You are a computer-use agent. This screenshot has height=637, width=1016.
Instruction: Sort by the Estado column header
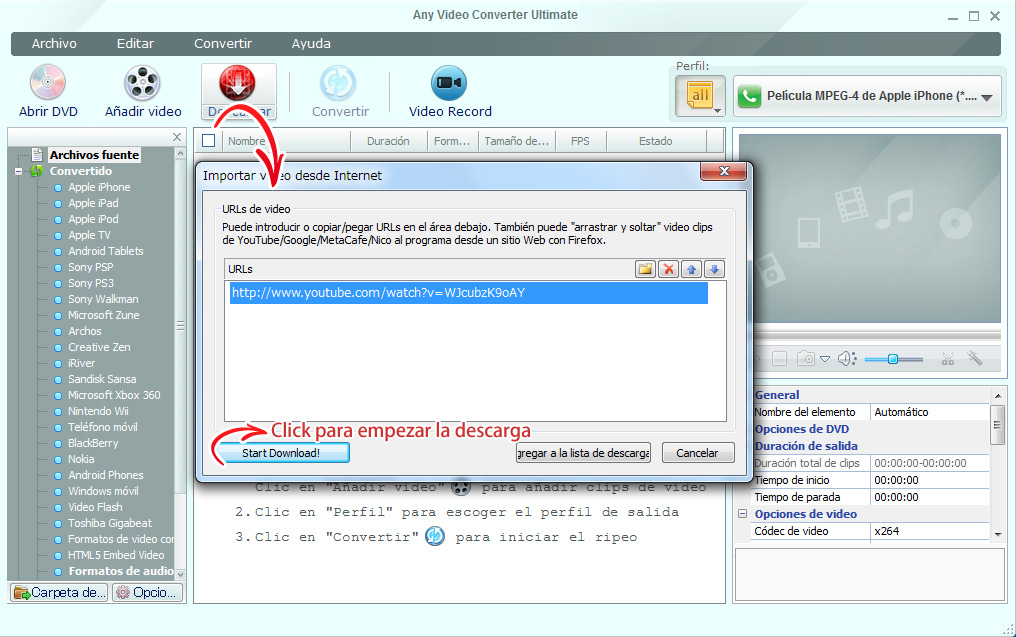656,141
